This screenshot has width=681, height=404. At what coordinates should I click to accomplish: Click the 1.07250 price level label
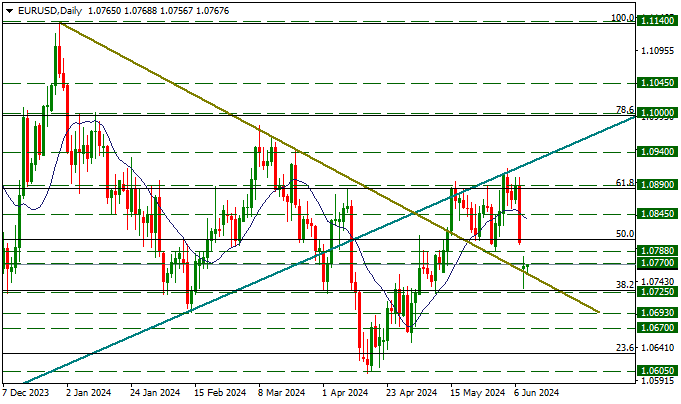(x=657, y=291)
